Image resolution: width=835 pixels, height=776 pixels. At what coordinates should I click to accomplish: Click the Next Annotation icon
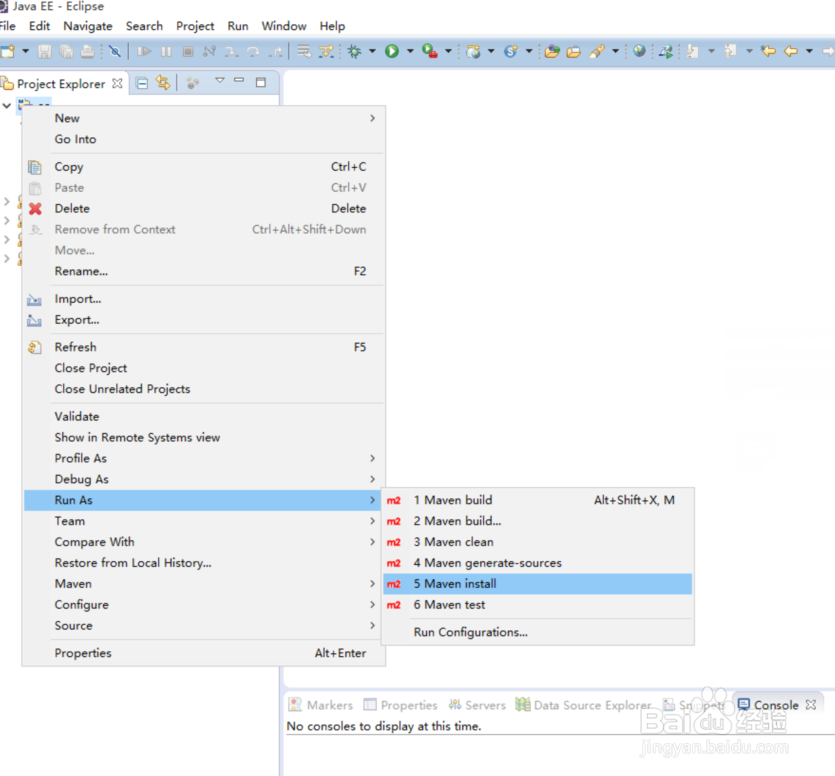click(693, 52)
